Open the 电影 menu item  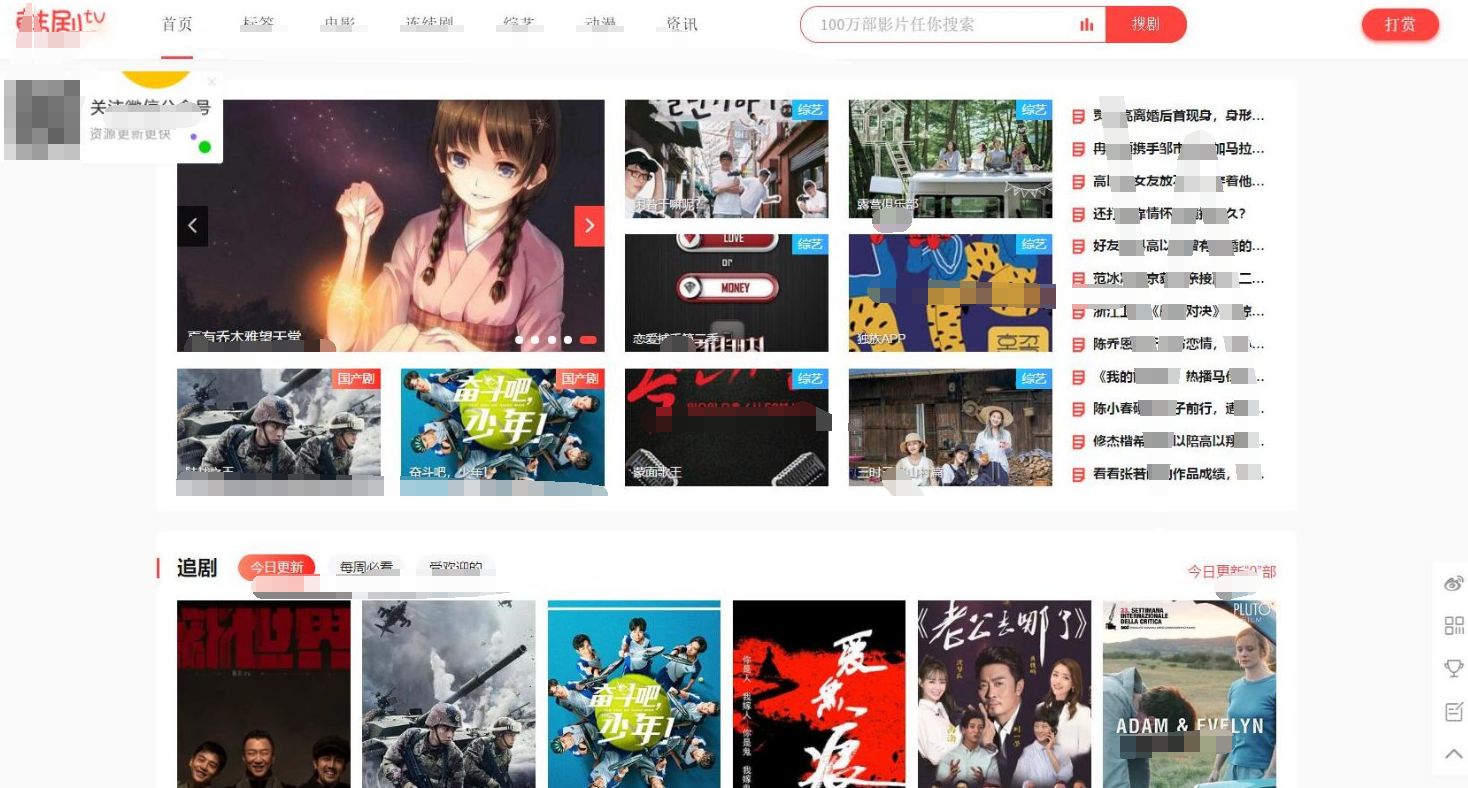340,25
